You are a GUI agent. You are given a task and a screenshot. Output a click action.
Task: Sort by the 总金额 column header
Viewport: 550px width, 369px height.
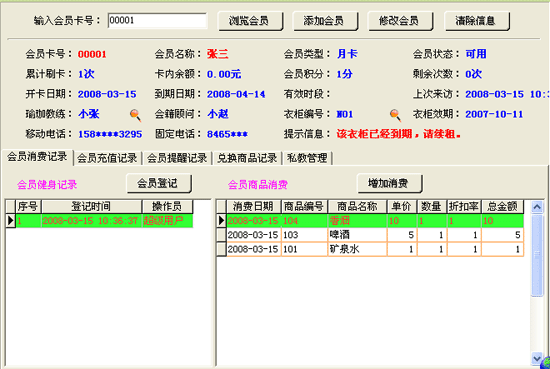click(502, 207)
